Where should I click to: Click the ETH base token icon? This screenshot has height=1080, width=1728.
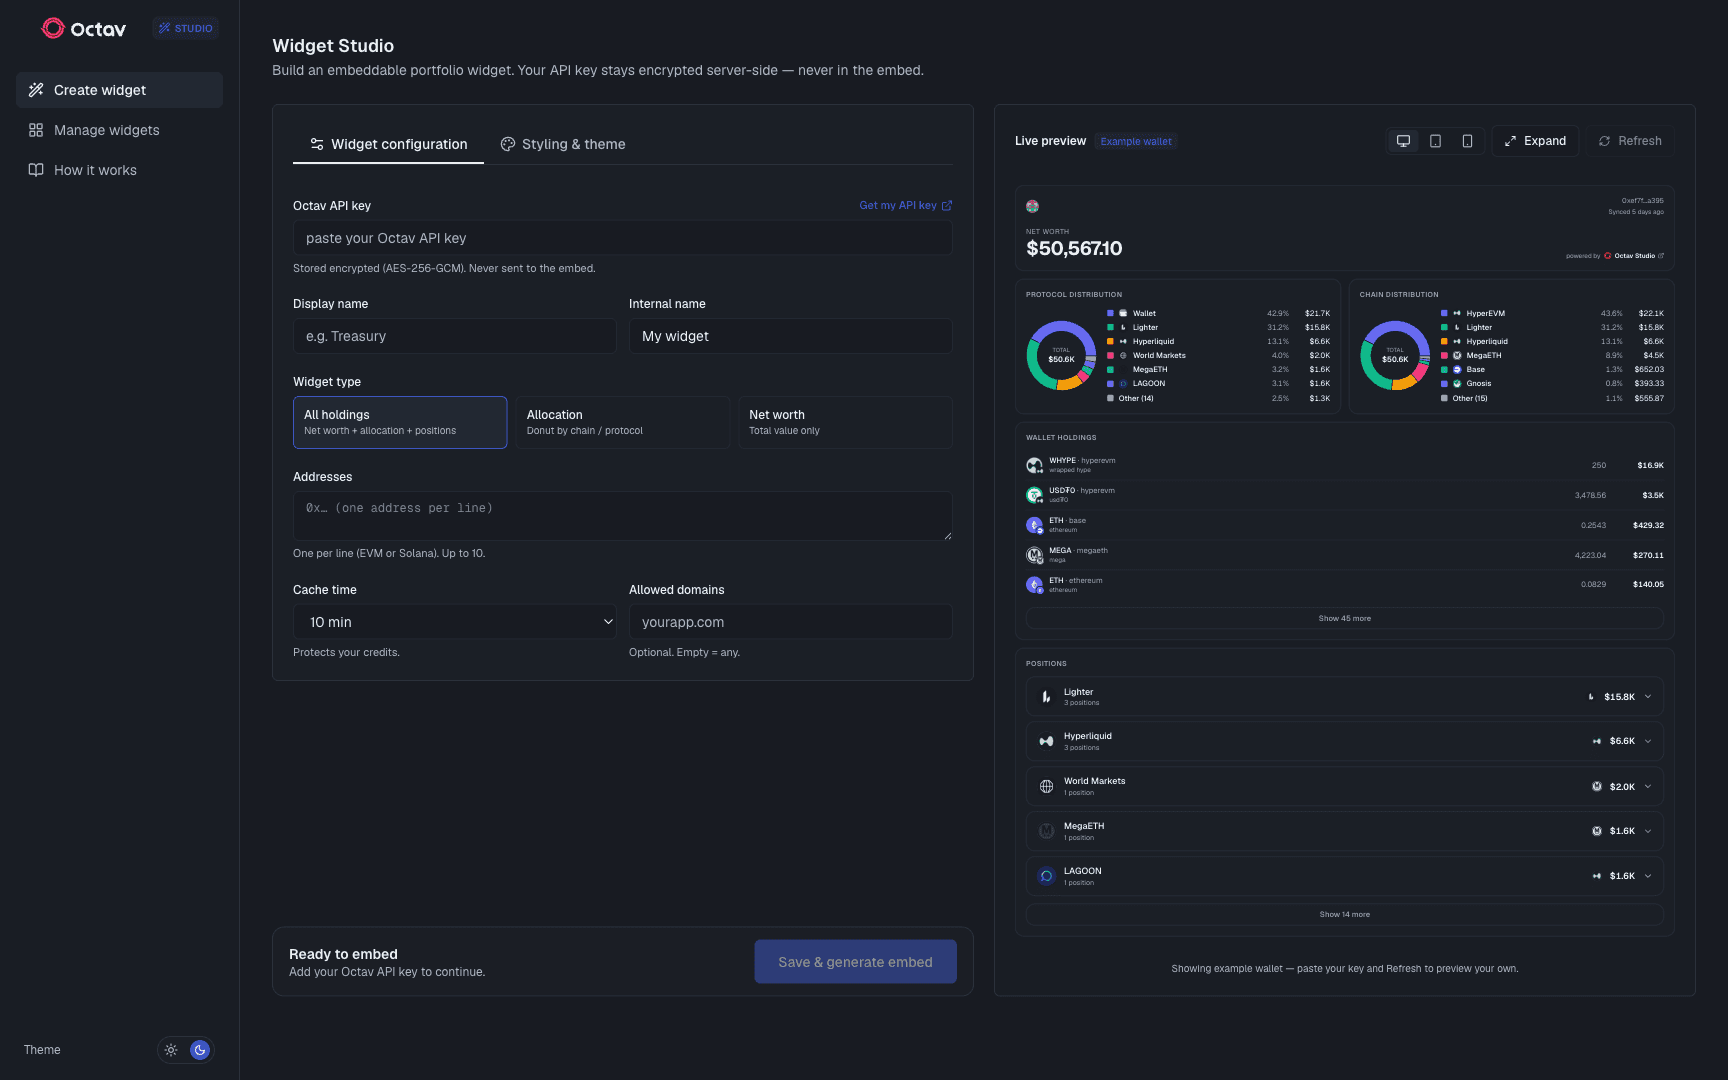[1035, 525]
